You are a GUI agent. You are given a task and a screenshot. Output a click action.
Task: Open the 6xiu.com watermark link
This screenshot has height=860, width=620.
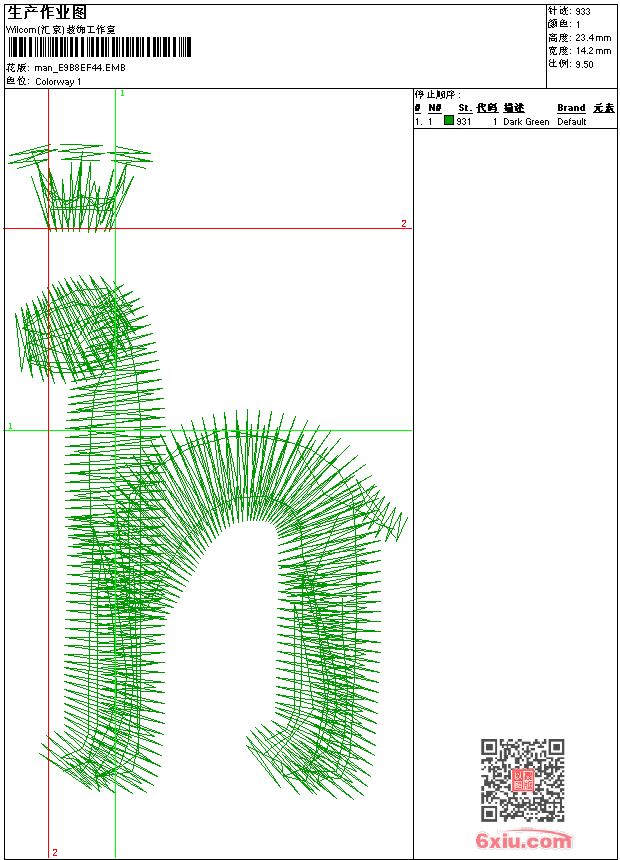(x=524, y=841)
